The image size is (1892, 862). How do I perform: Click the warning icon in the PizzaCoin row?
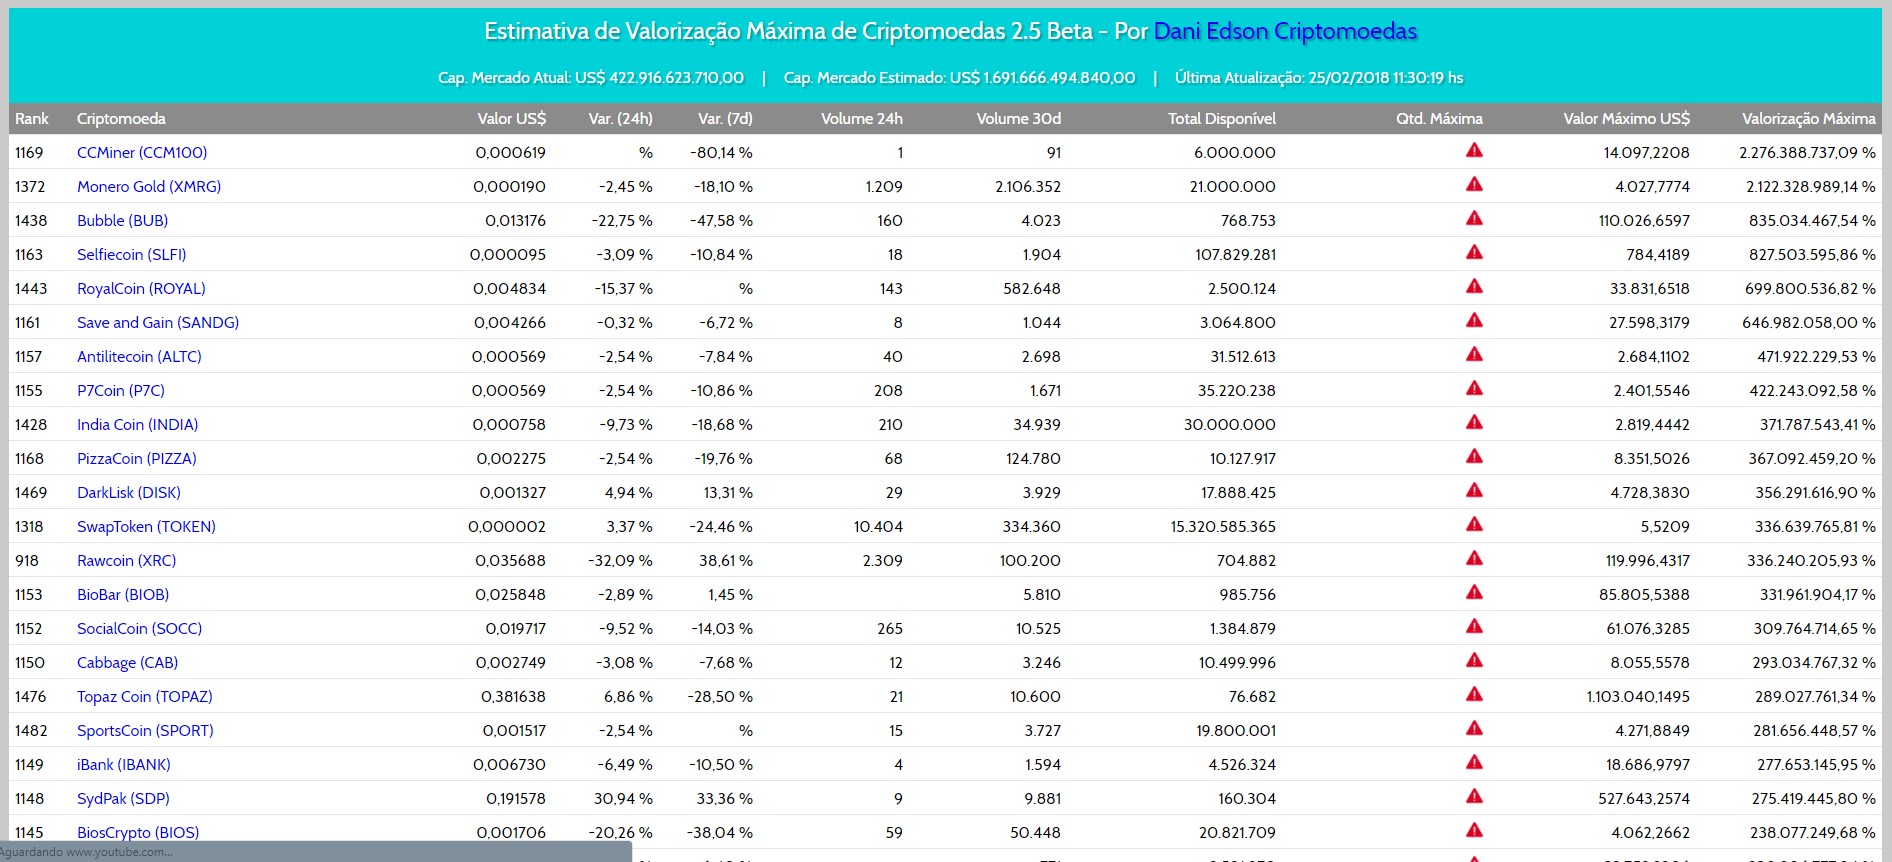point(1474,457)
